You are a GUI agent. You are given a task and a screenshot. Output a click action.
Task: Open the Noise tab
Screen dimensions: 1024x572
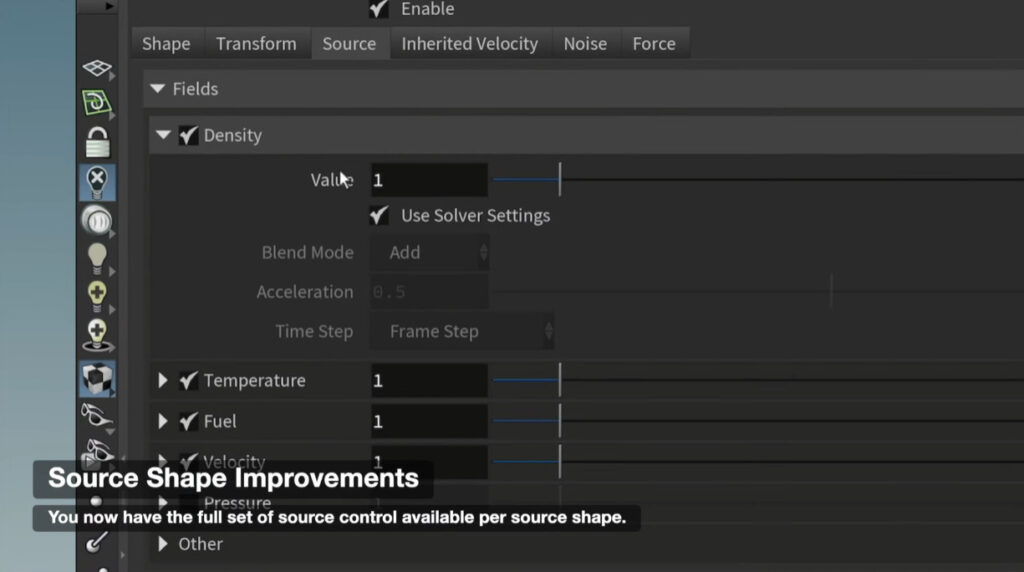pos(585,44)
